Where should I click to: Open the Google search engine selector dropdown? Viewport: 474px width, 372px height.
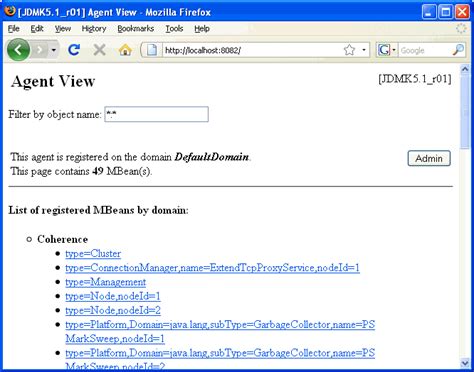387,50
